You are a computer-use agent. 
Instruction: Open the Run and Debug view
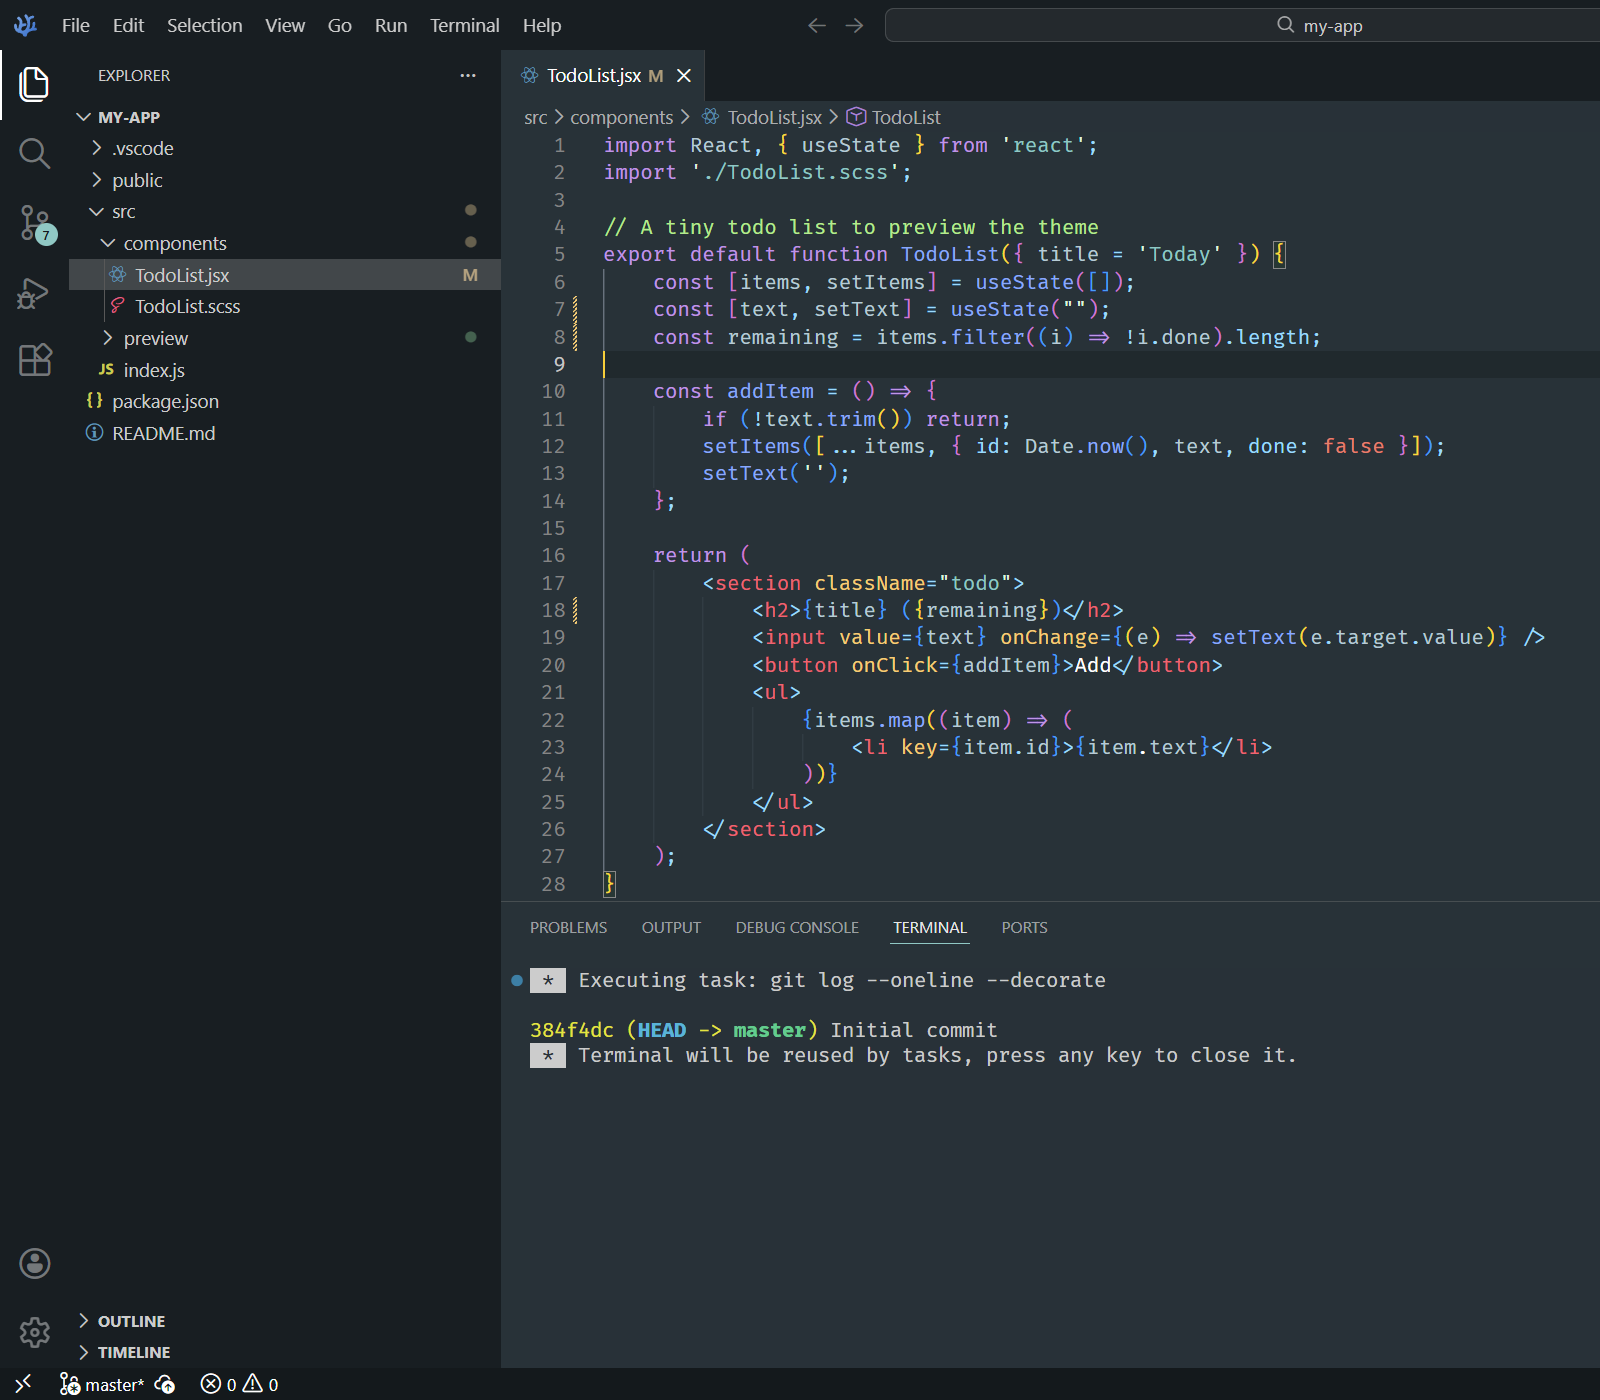click(x=34, y=293)
